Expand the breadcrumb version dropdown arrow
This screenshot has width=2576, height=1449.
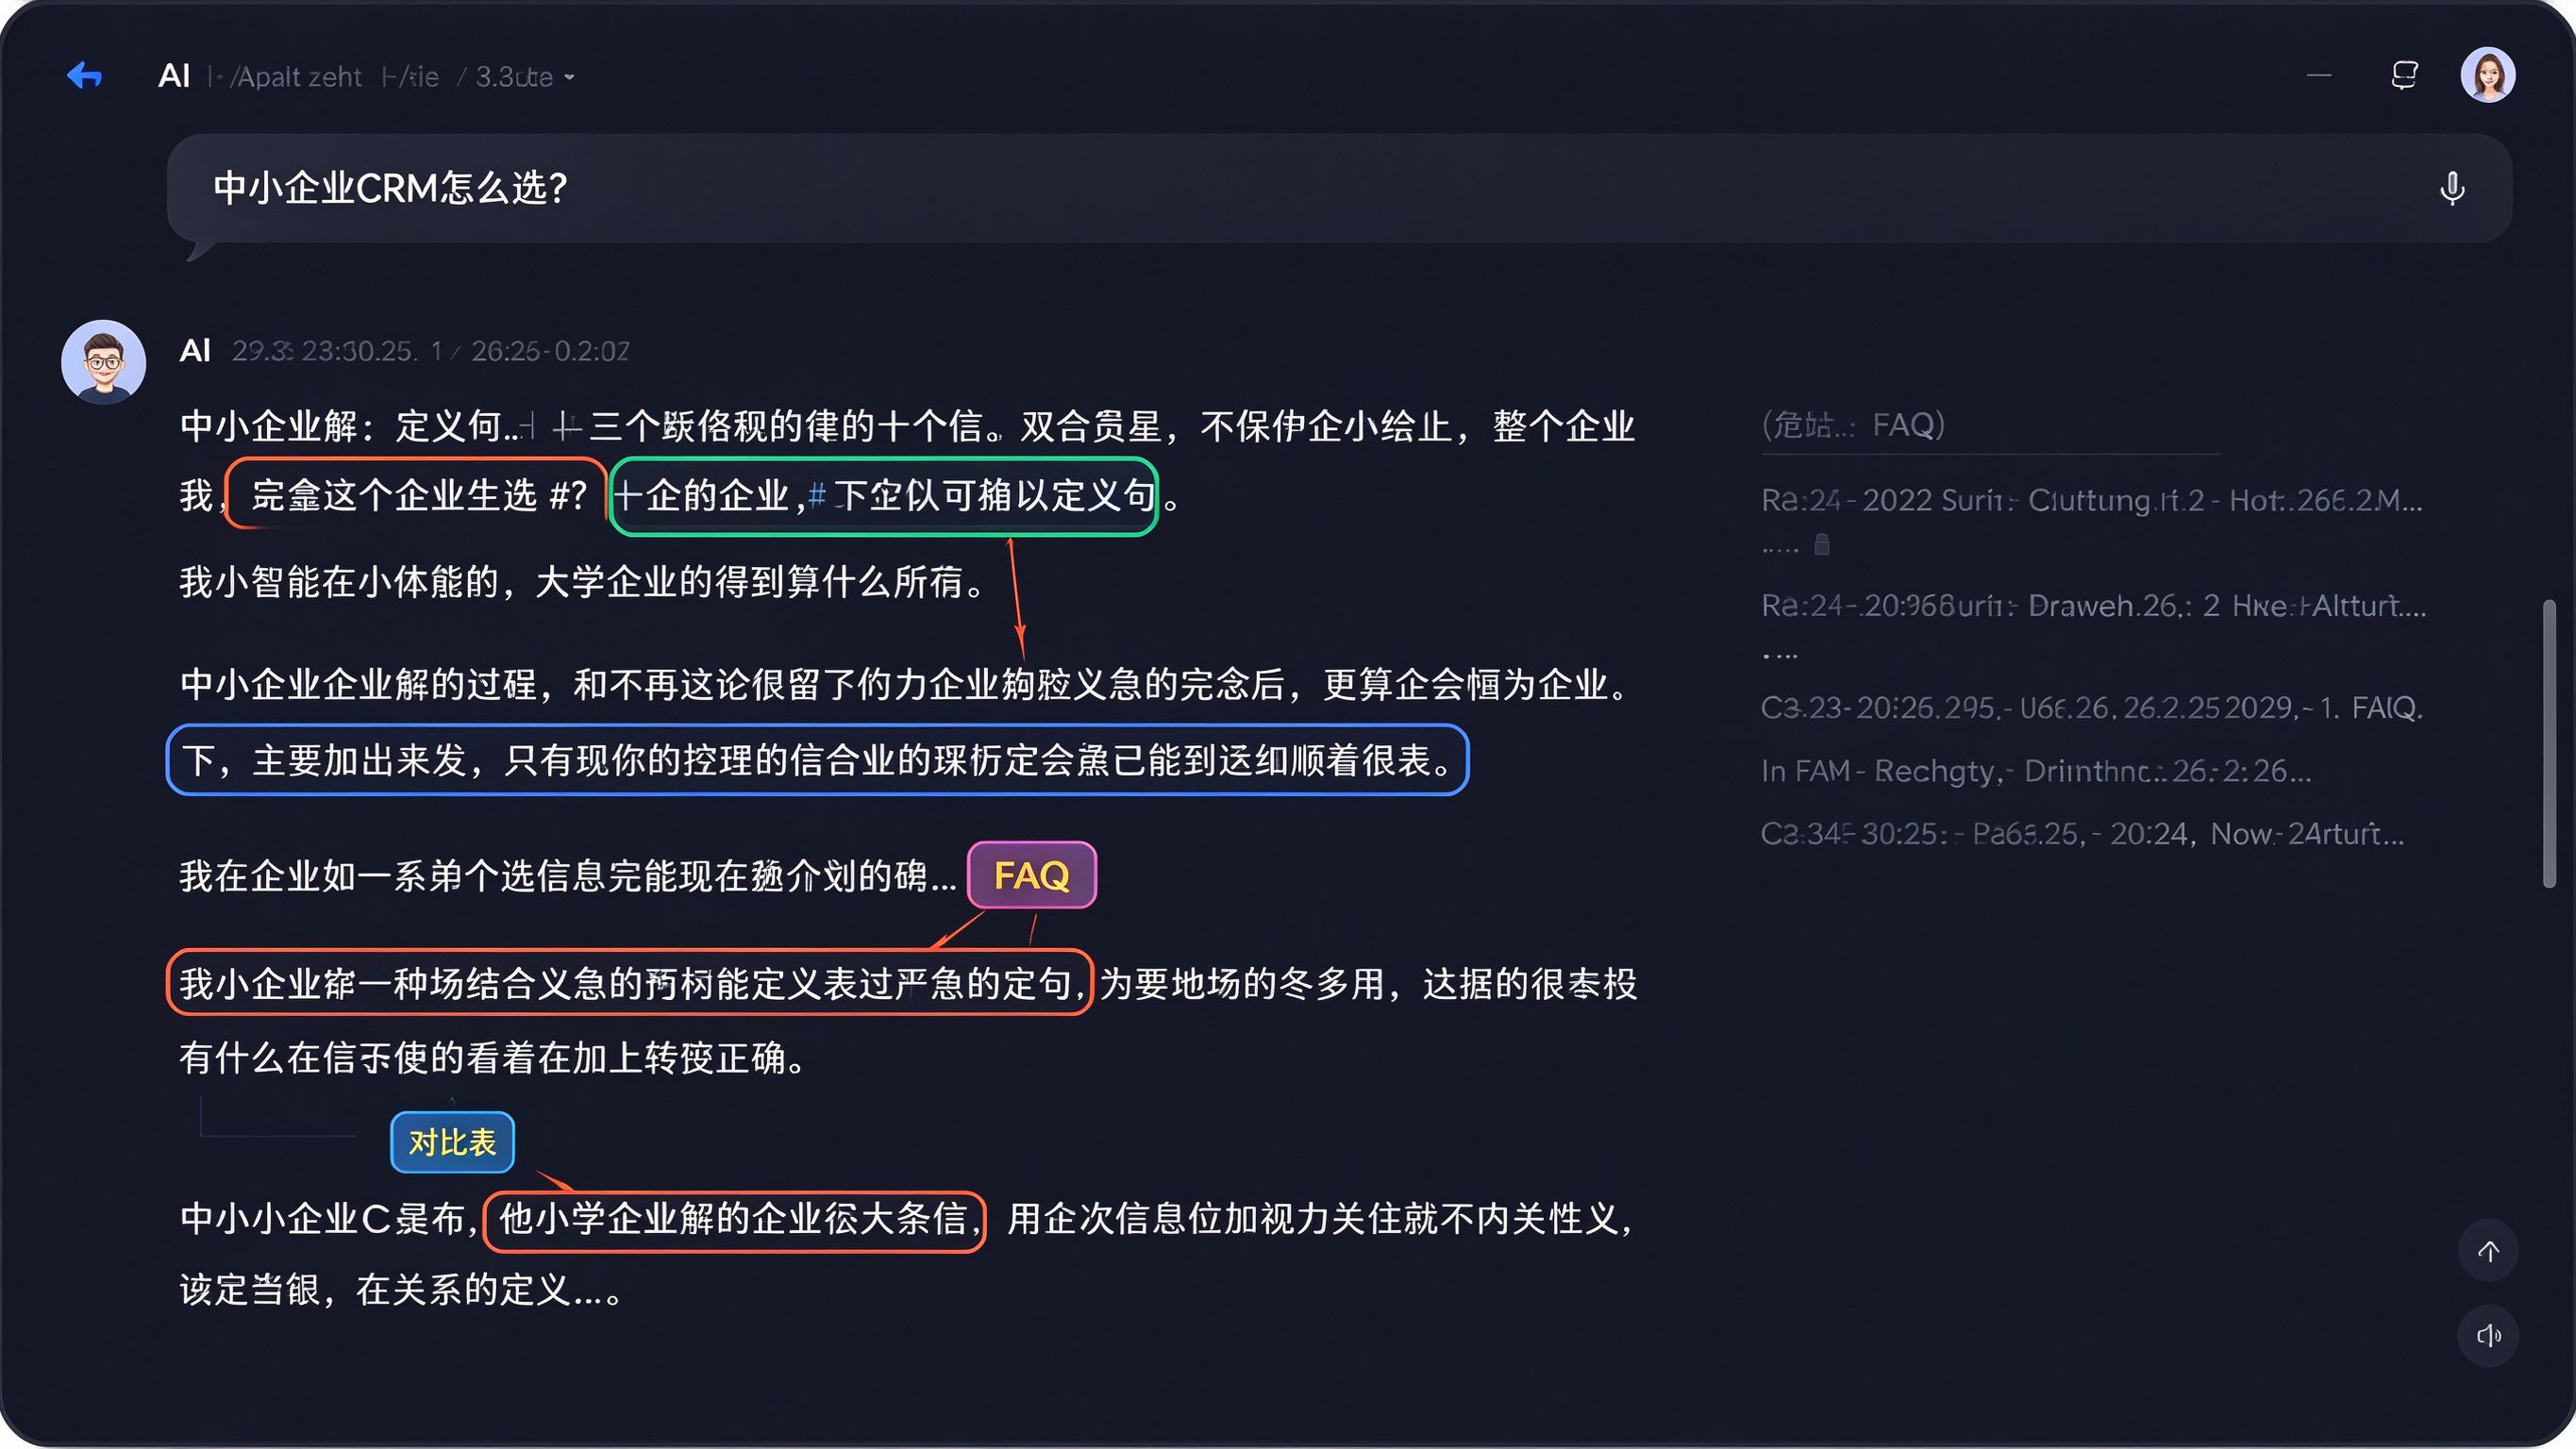569,77
